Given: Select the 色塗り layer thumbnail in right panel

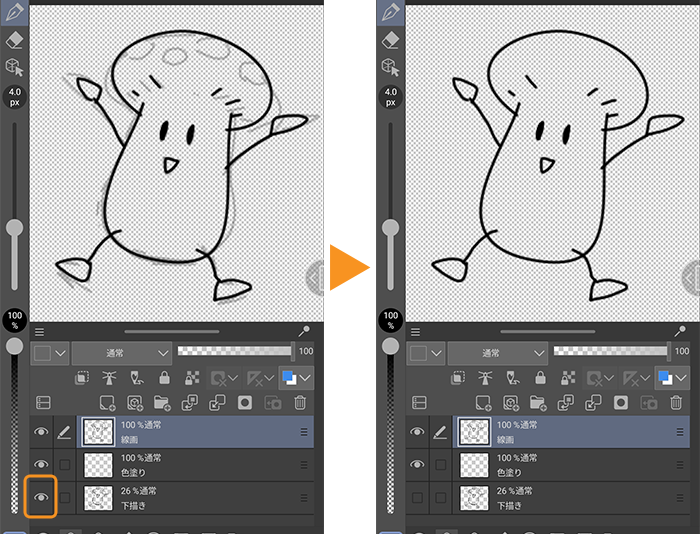Looking at the screenshot, I should pos(474,464).
